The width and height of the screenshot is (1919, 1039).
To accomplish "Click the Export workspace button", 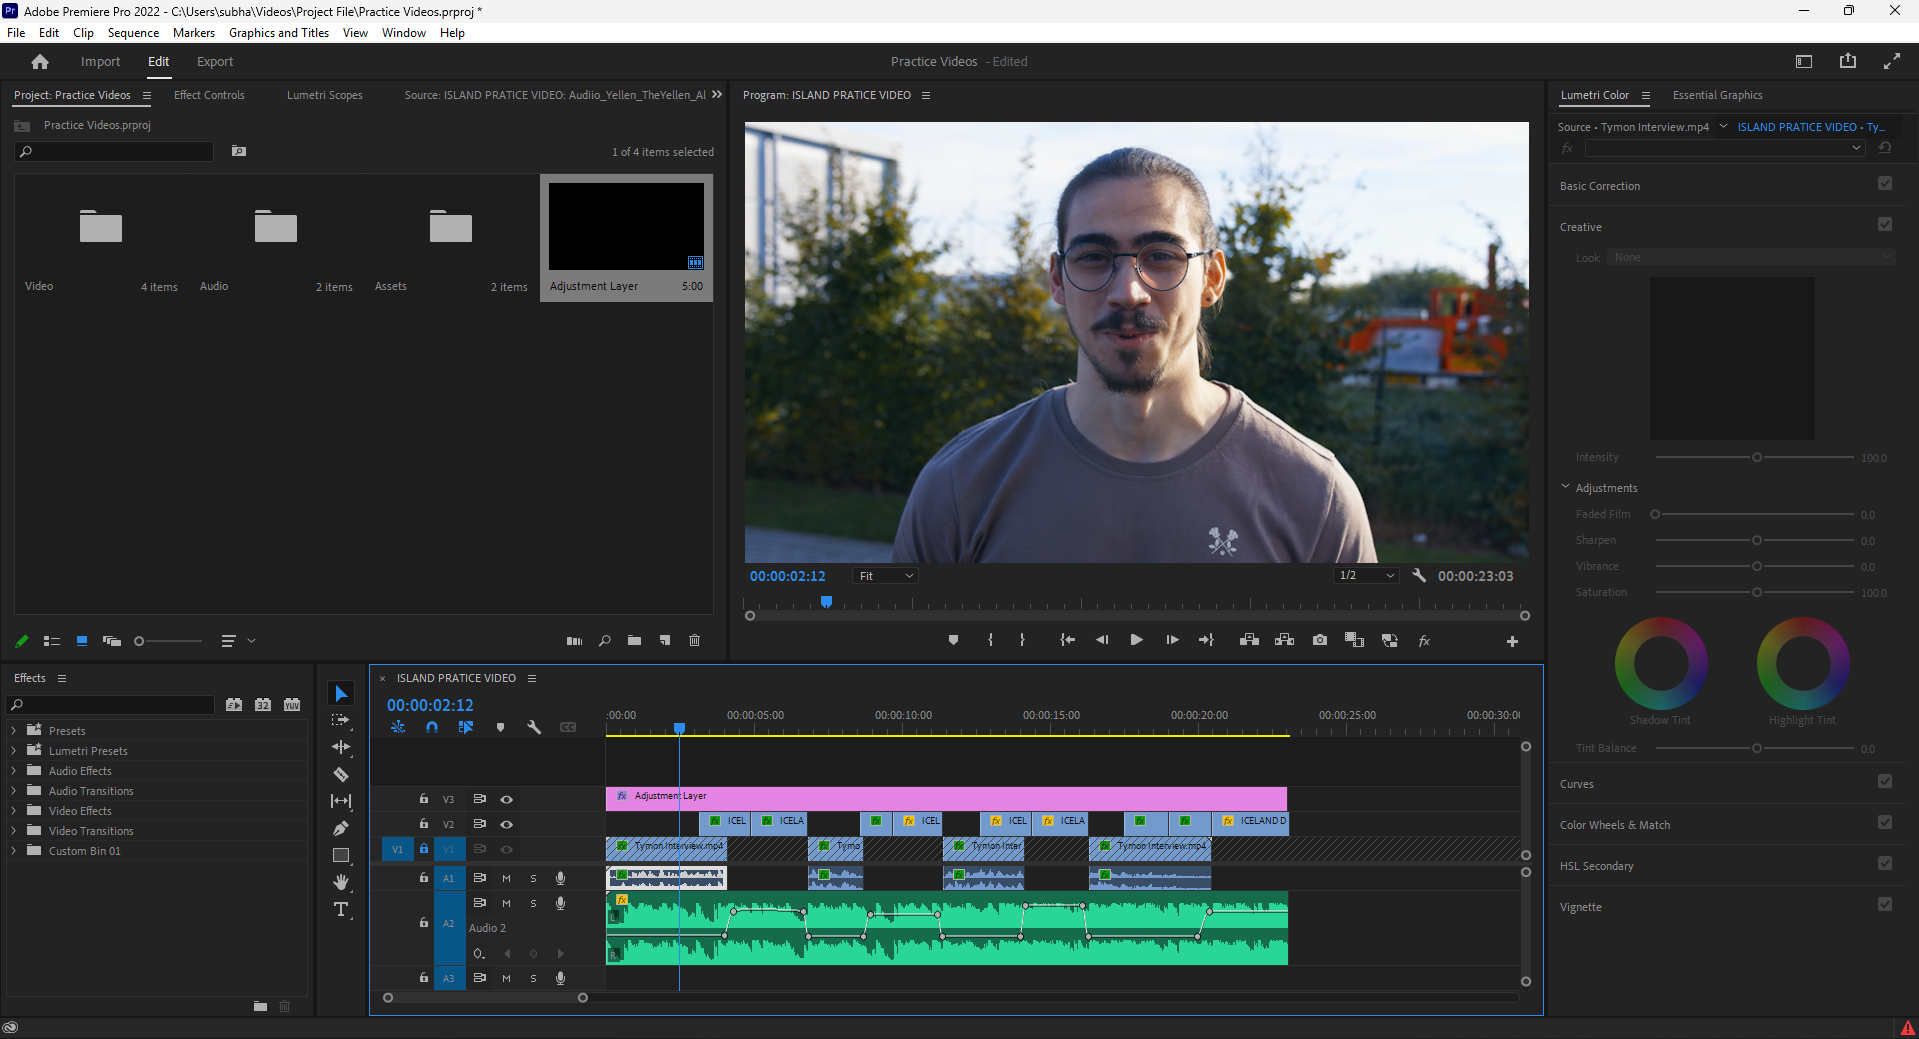I will (x=214, y=61).
